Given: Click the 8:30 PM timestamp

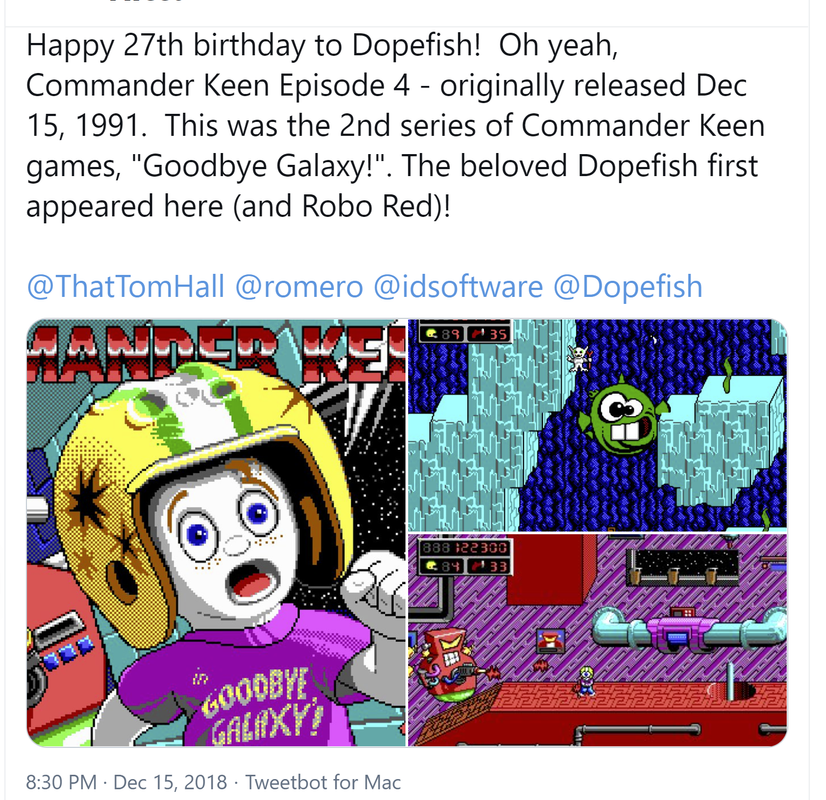Looking at the screenshot, I should (61, 782).
